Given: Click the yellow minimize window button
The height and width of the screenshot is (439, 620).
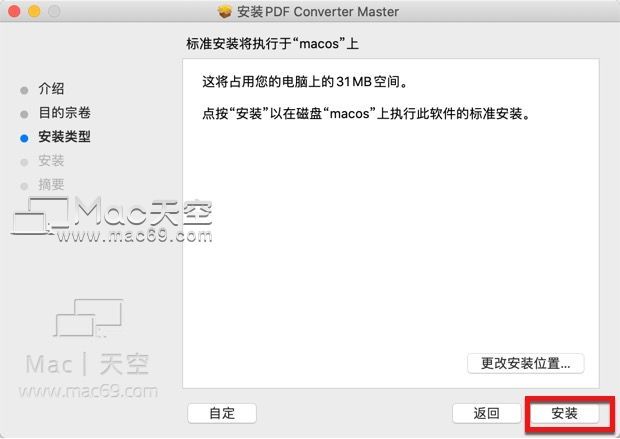Looking at the screenshot, I should (x=34, y=11).
